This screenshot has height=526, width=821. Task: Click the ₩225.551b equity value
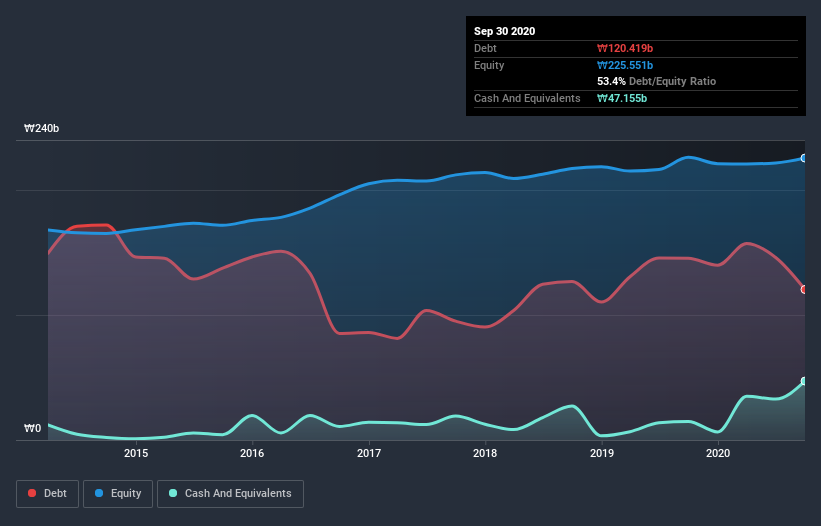[x=625, y=65]
